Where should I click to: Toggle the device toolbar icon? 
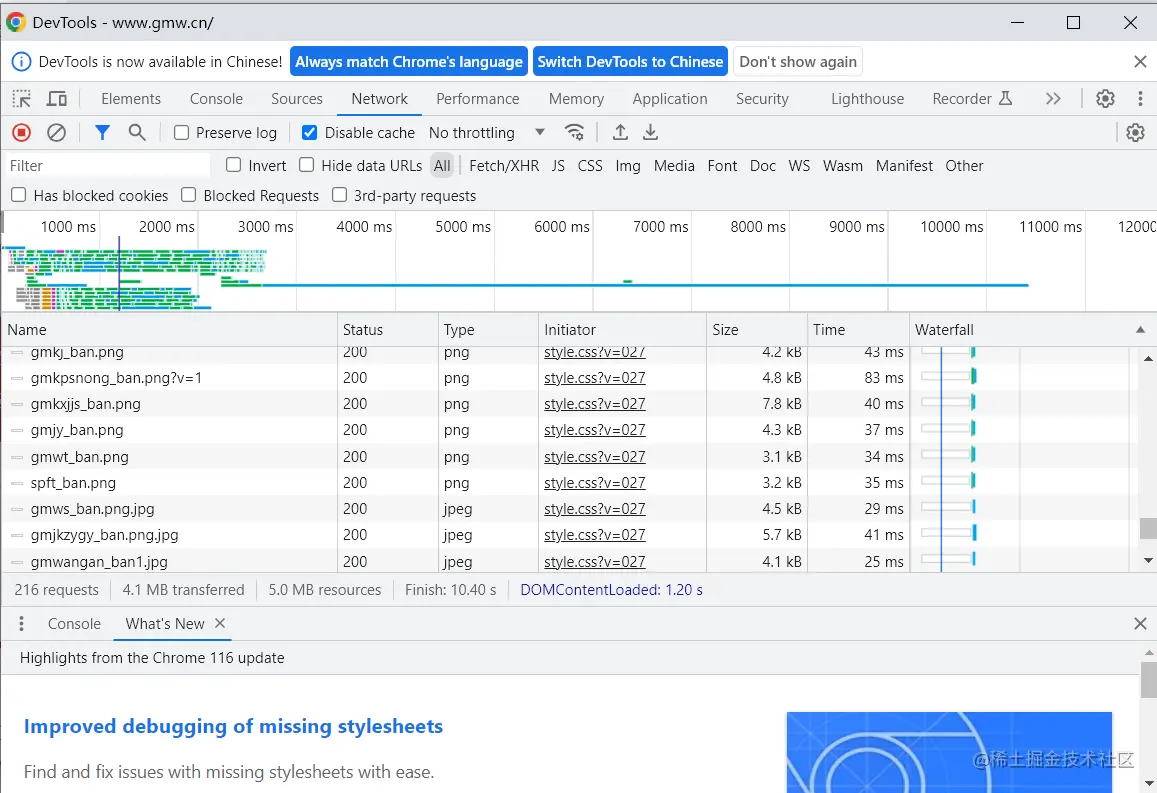coord(57,98)
